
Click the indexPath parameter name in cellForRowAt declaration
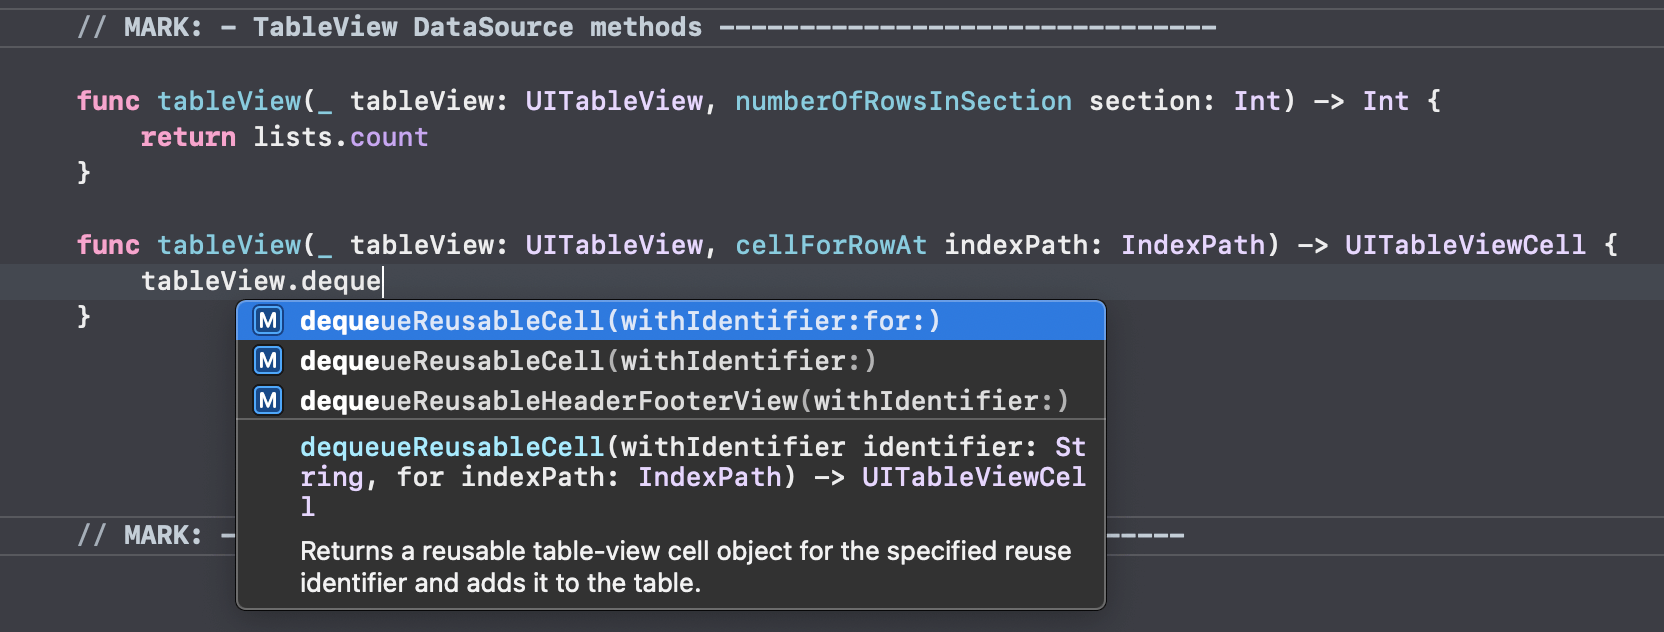1022,245
